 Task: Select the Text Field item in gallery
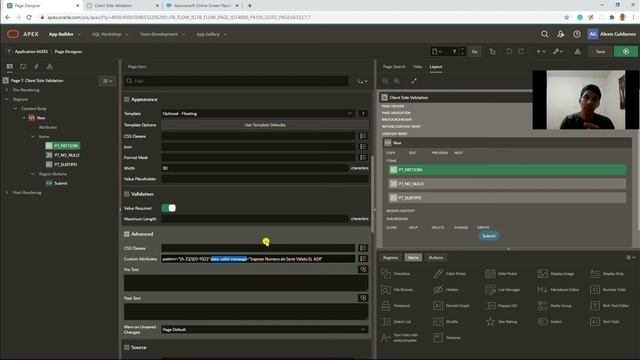point(604,322)
